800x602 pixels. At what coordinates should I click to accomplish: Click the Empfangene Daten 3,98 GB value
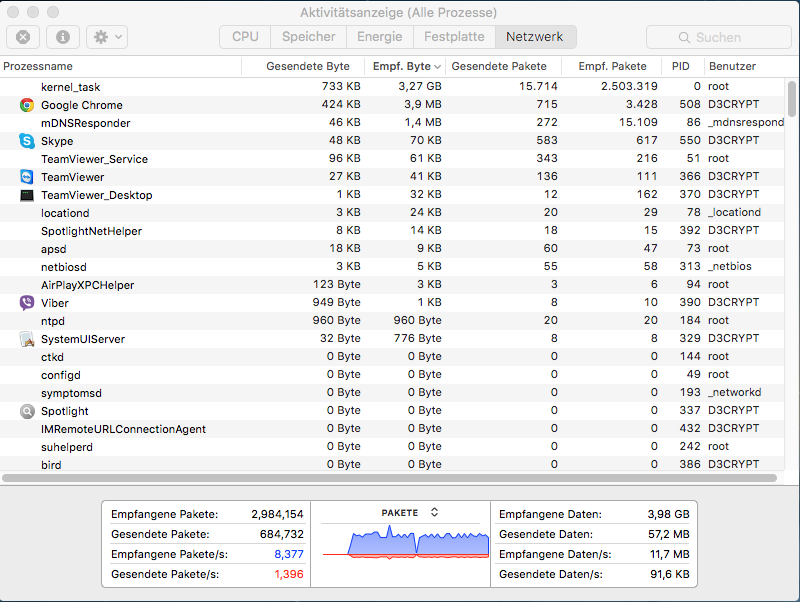tap(668, 514)
